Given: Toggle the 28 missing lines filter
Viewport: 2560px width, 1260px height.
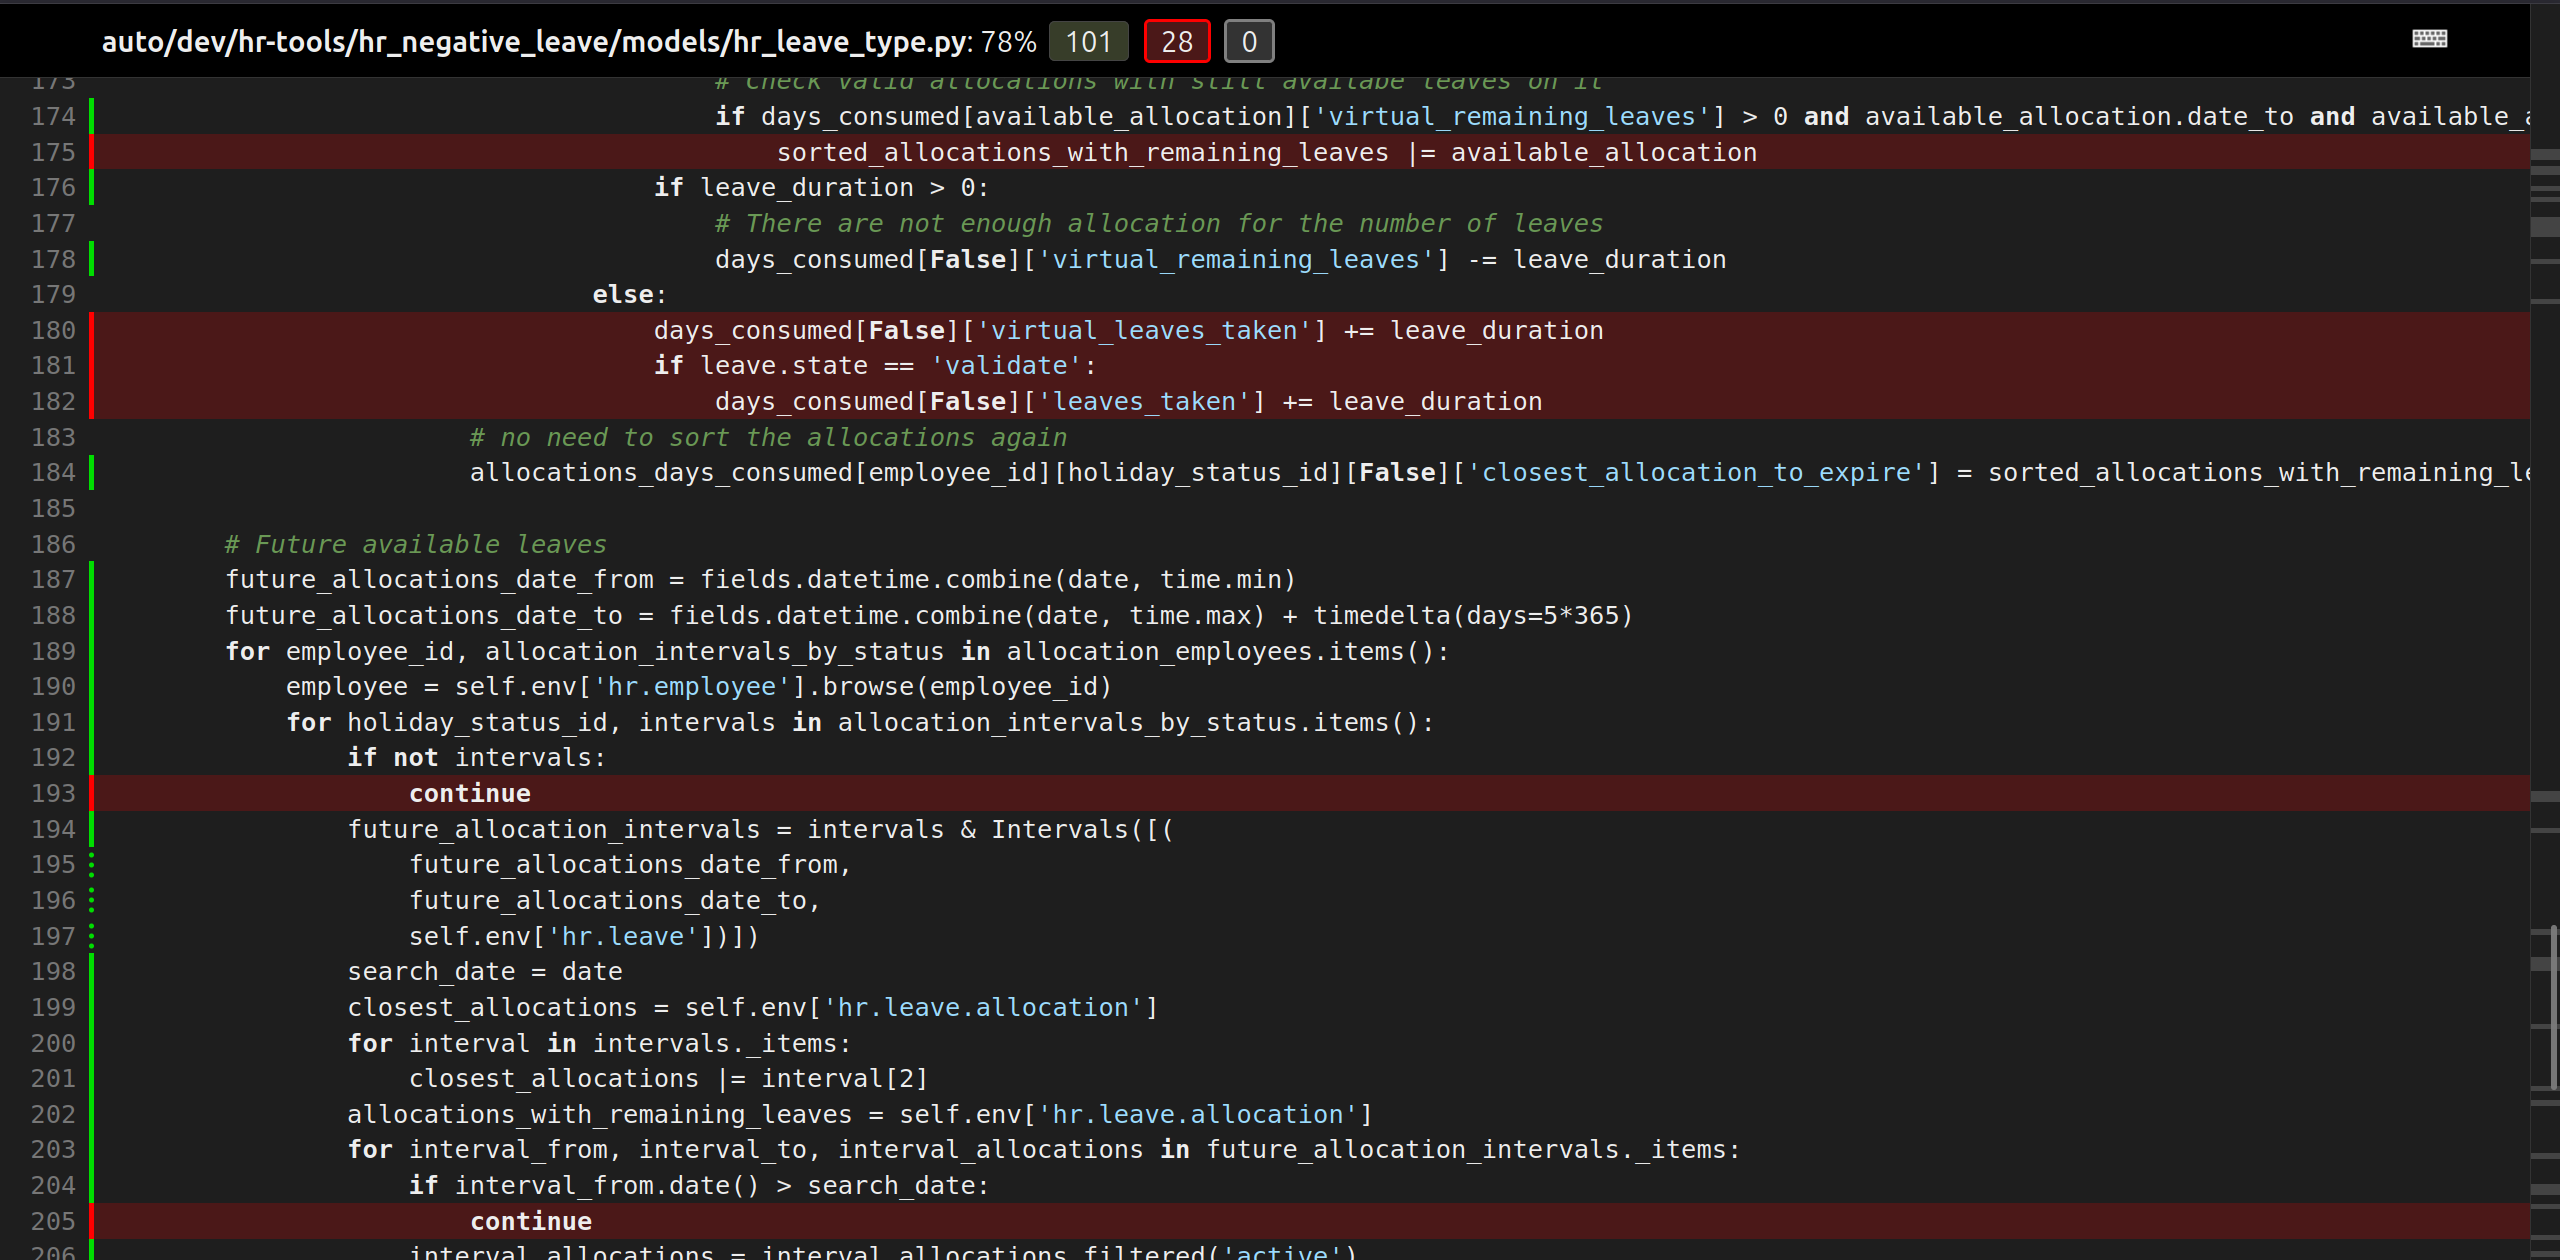Looking at the screenshot, I should point(1176,42).
